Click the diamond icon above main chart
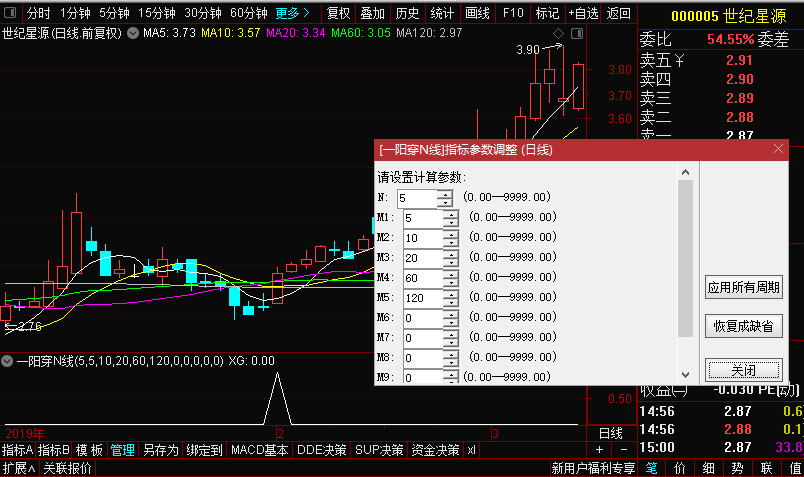Screen dimensions: 804x477 tap(558, 33)
